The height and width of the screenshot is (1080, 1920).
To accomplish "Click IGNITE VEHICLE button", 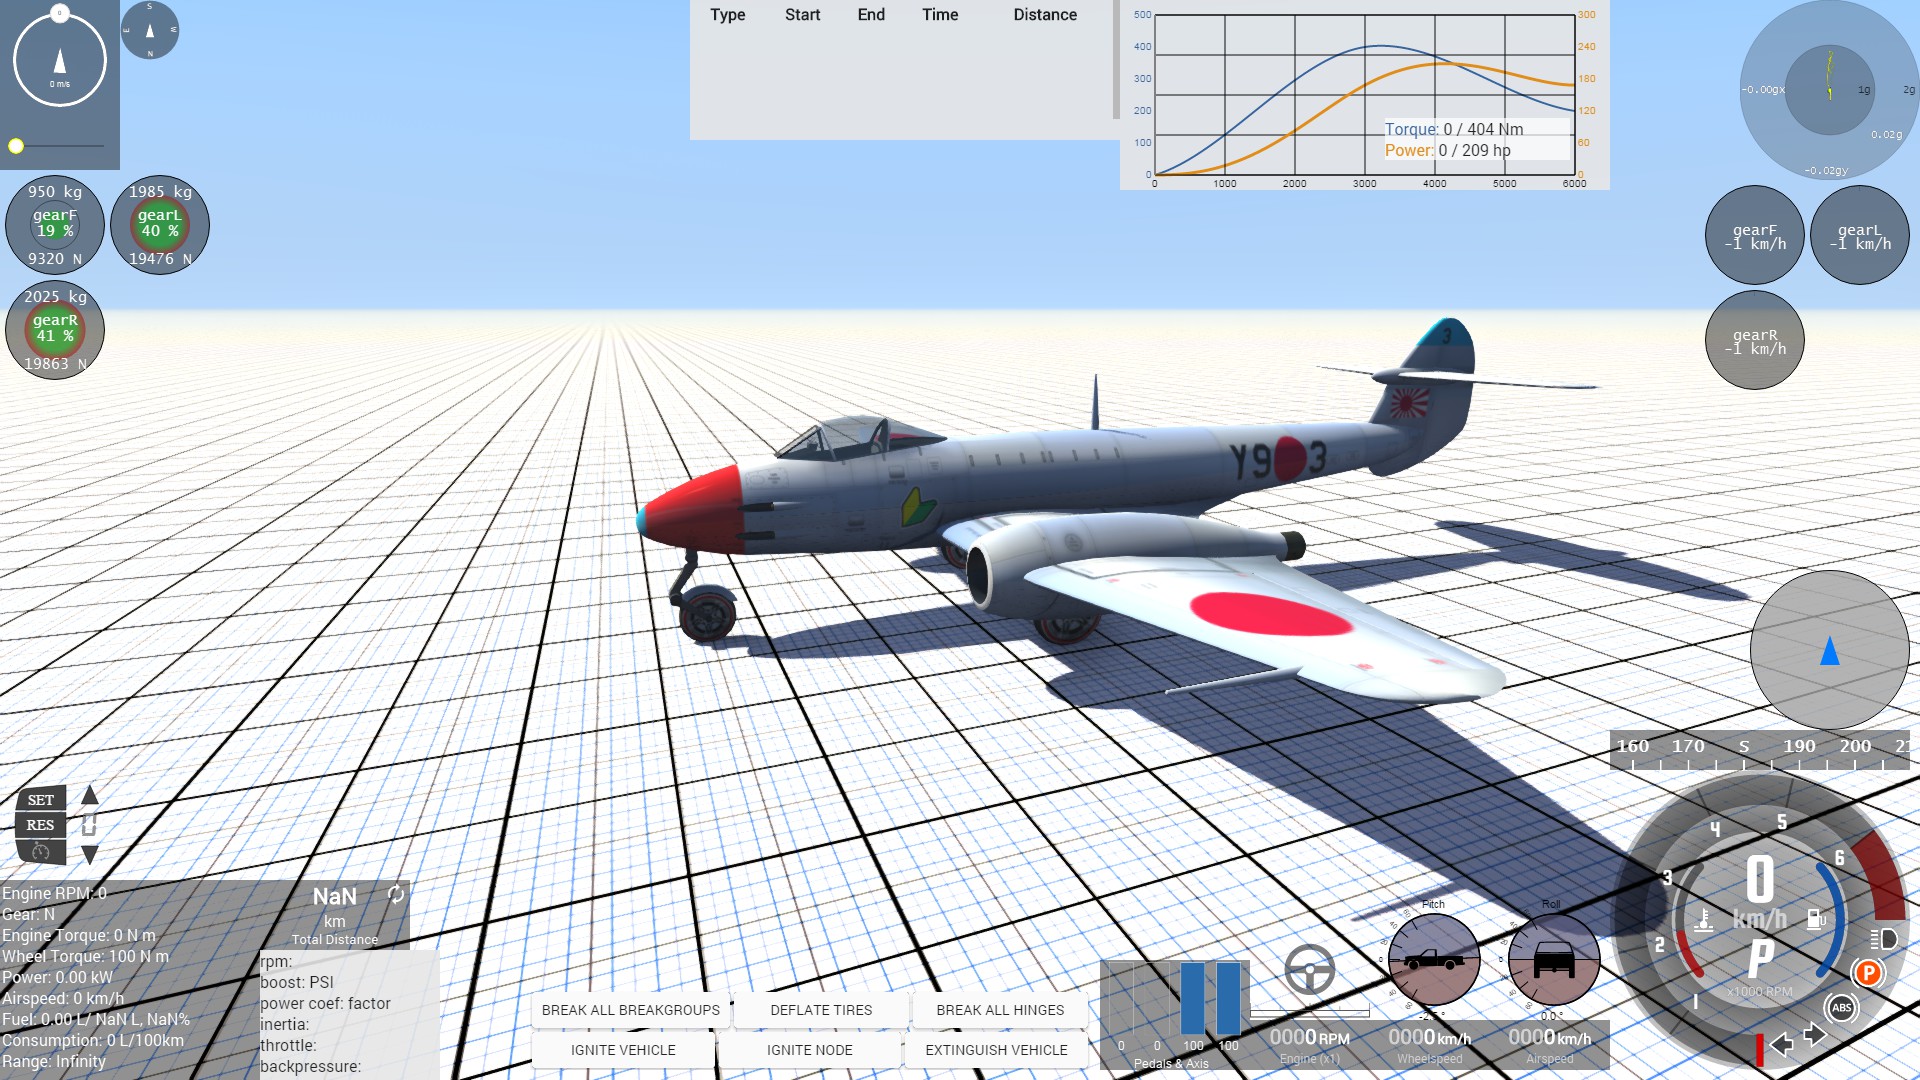I will [x=623, y=1050].
